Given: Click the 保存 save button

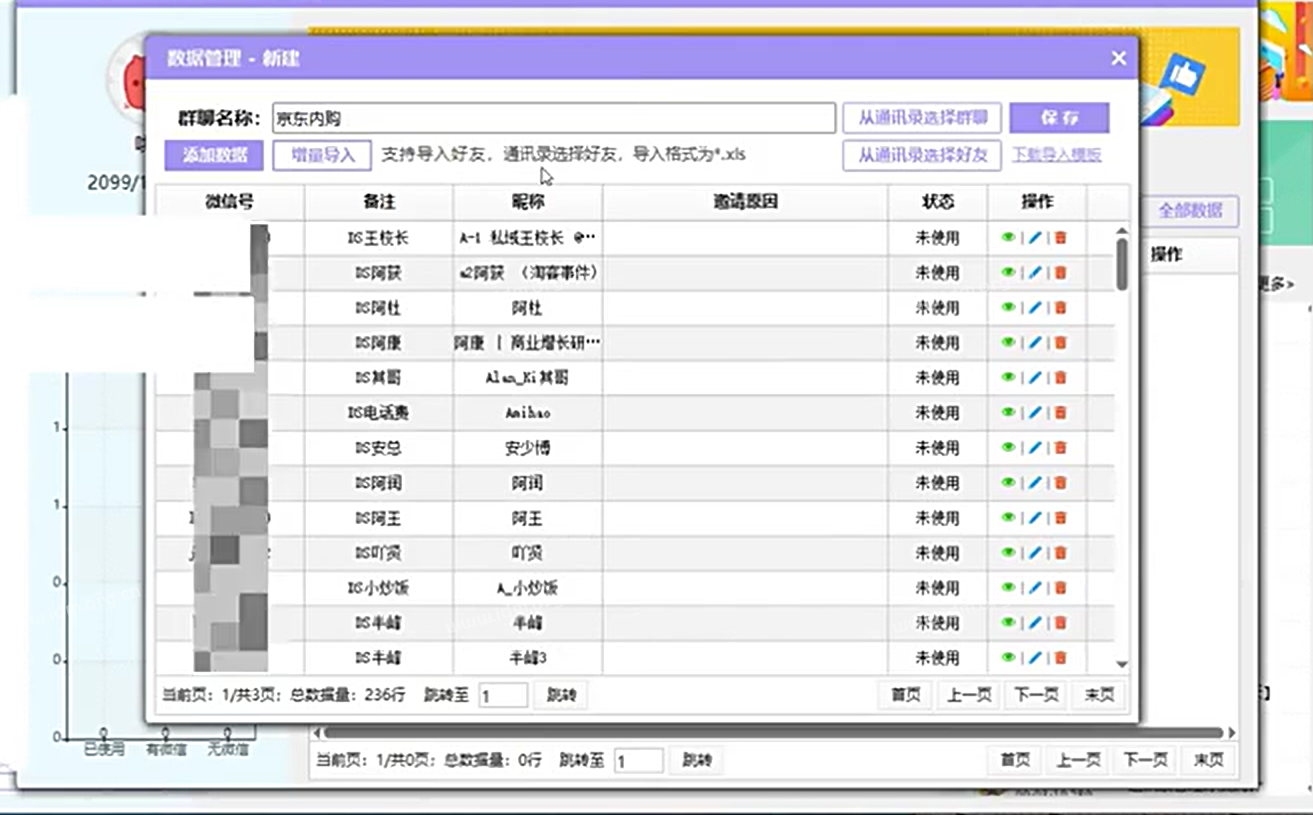Looking at the screenshot, I should pos(1059,118).
